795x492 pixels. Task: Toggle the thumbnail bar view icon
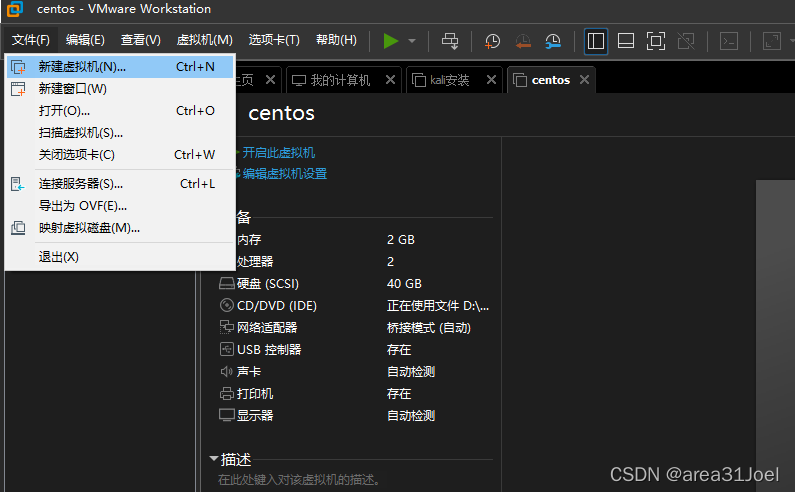626,41
